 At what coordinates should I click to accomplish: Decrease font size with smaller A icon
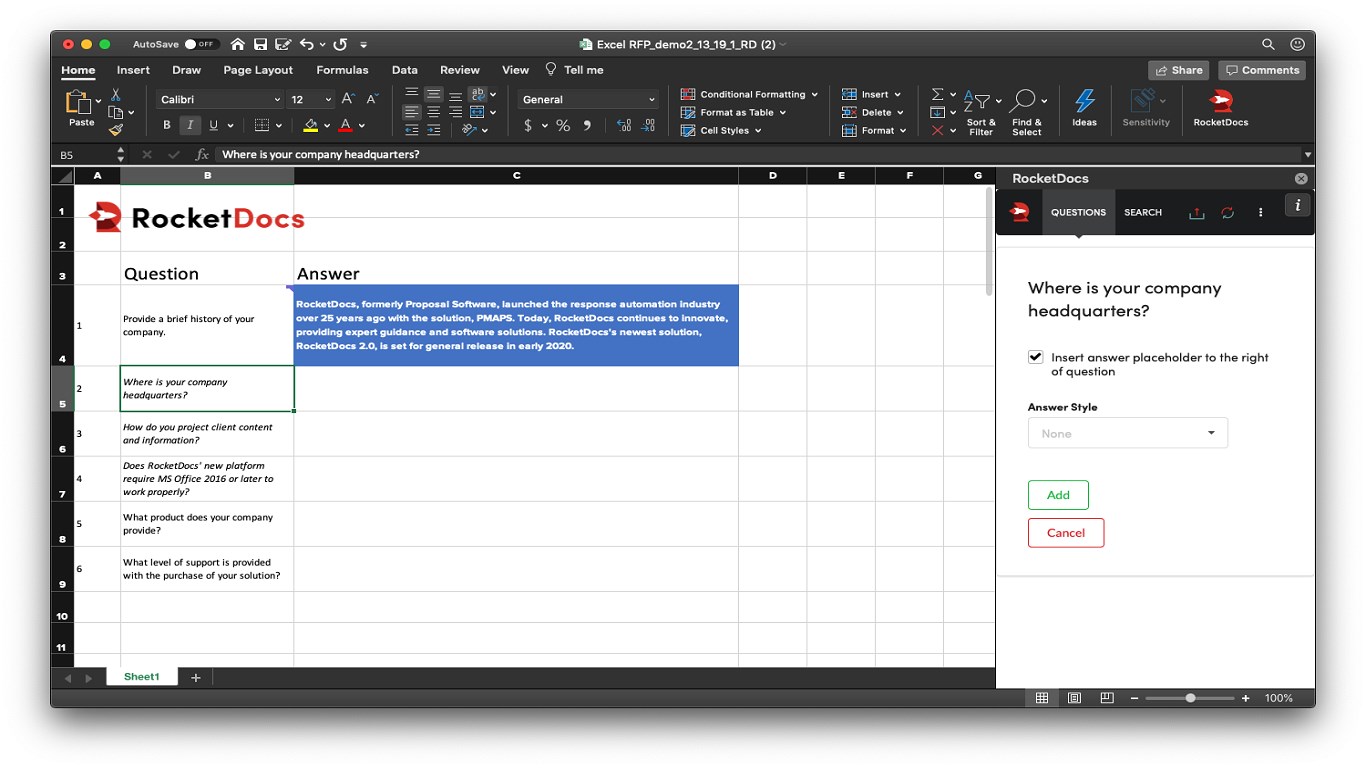coord(372,99)
